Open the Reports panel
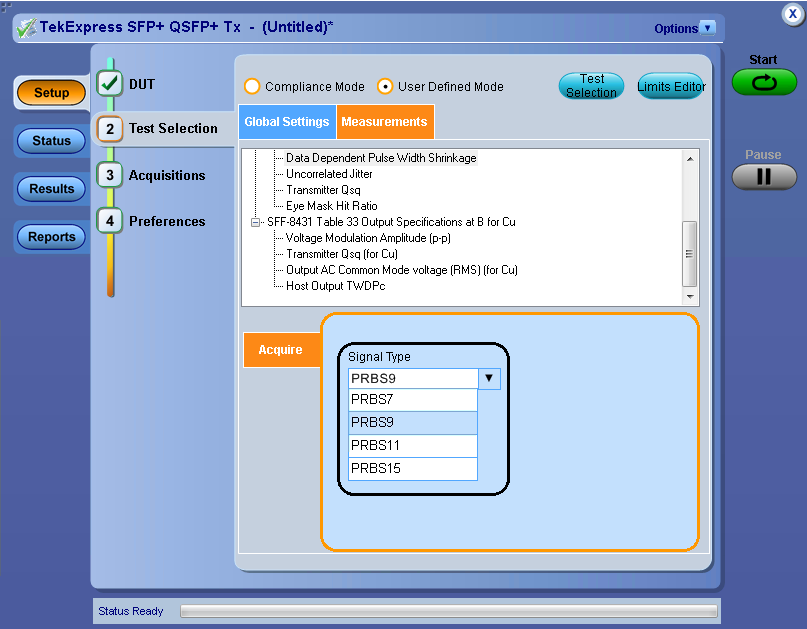Image resolution: width=807 pixels, height=629 pixels. (x=50, y=237)
